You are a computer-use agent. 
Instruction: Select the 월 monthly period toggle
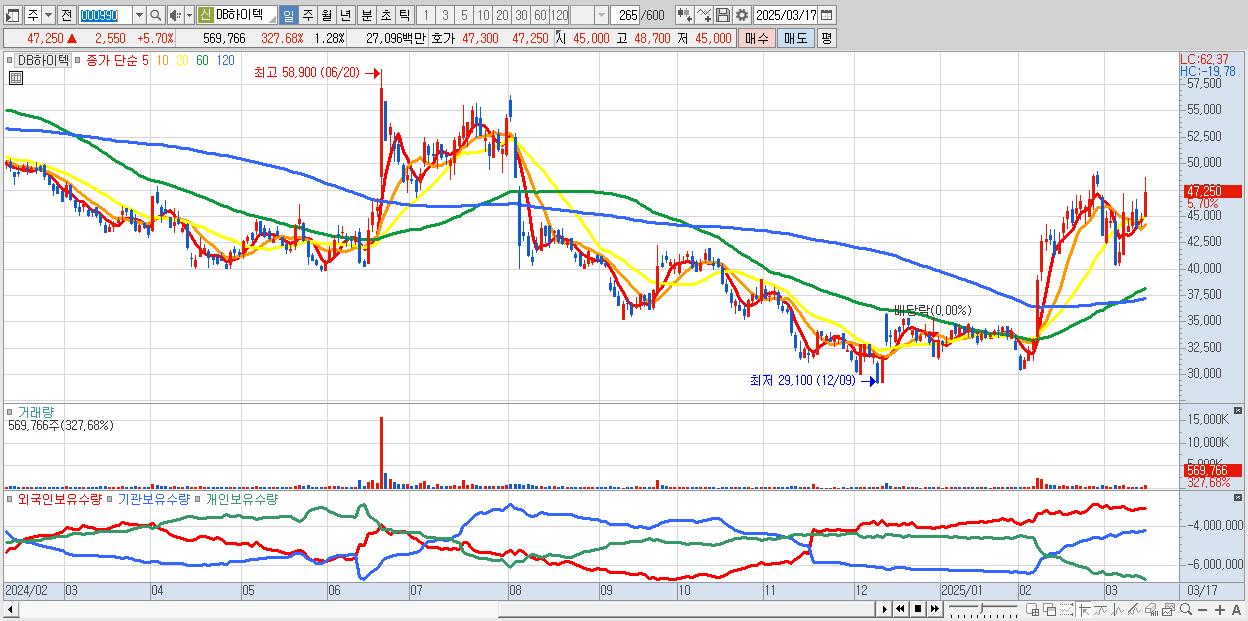[x=326, y=15]
